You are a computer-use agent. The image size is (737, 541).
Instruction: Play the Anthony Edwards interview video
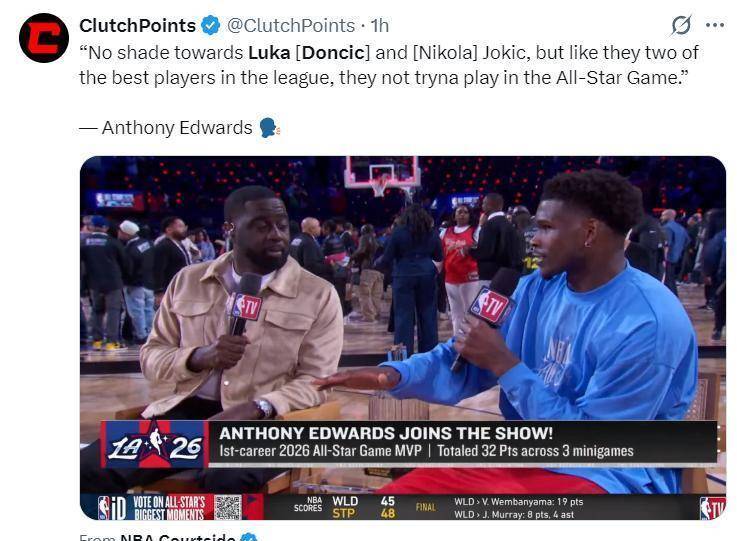(x=403, y=337)
